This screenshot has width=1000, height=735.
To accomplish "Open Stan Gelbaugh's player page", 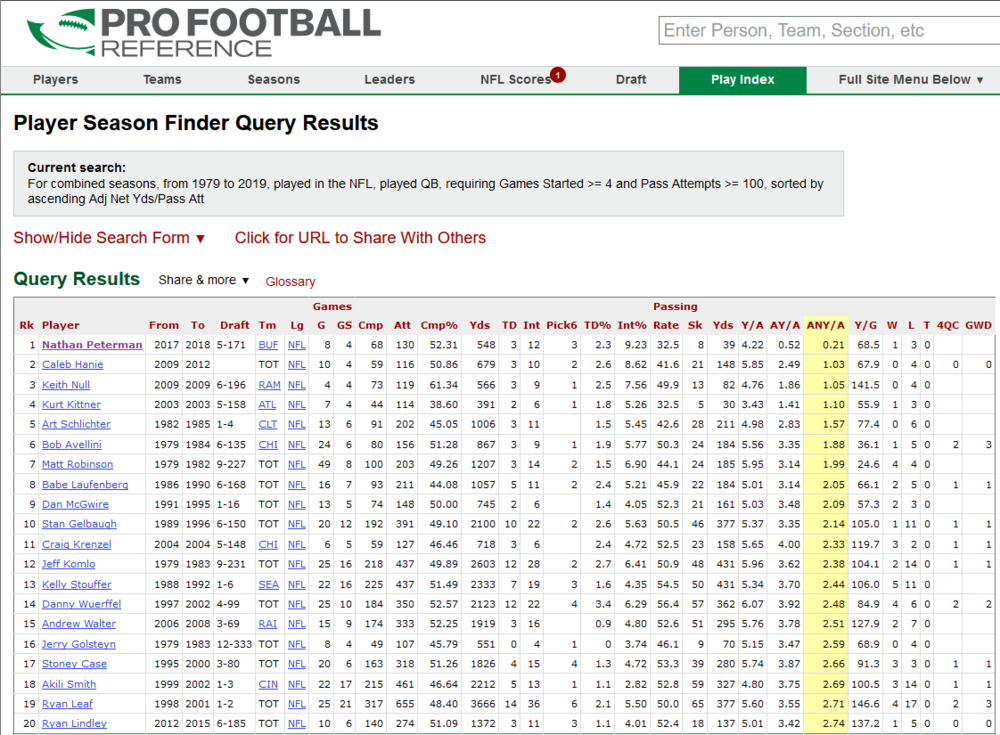I will (x=79, y=524).
